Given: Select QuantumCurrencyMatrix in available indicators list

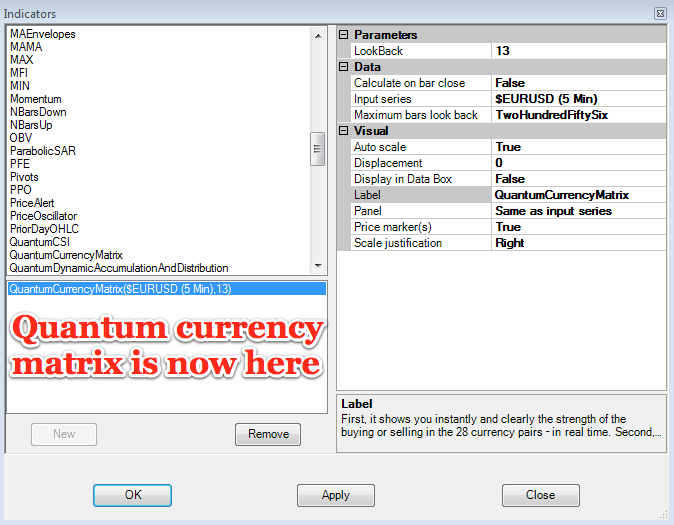Looking at the screenshot, I should pos(66,255).
